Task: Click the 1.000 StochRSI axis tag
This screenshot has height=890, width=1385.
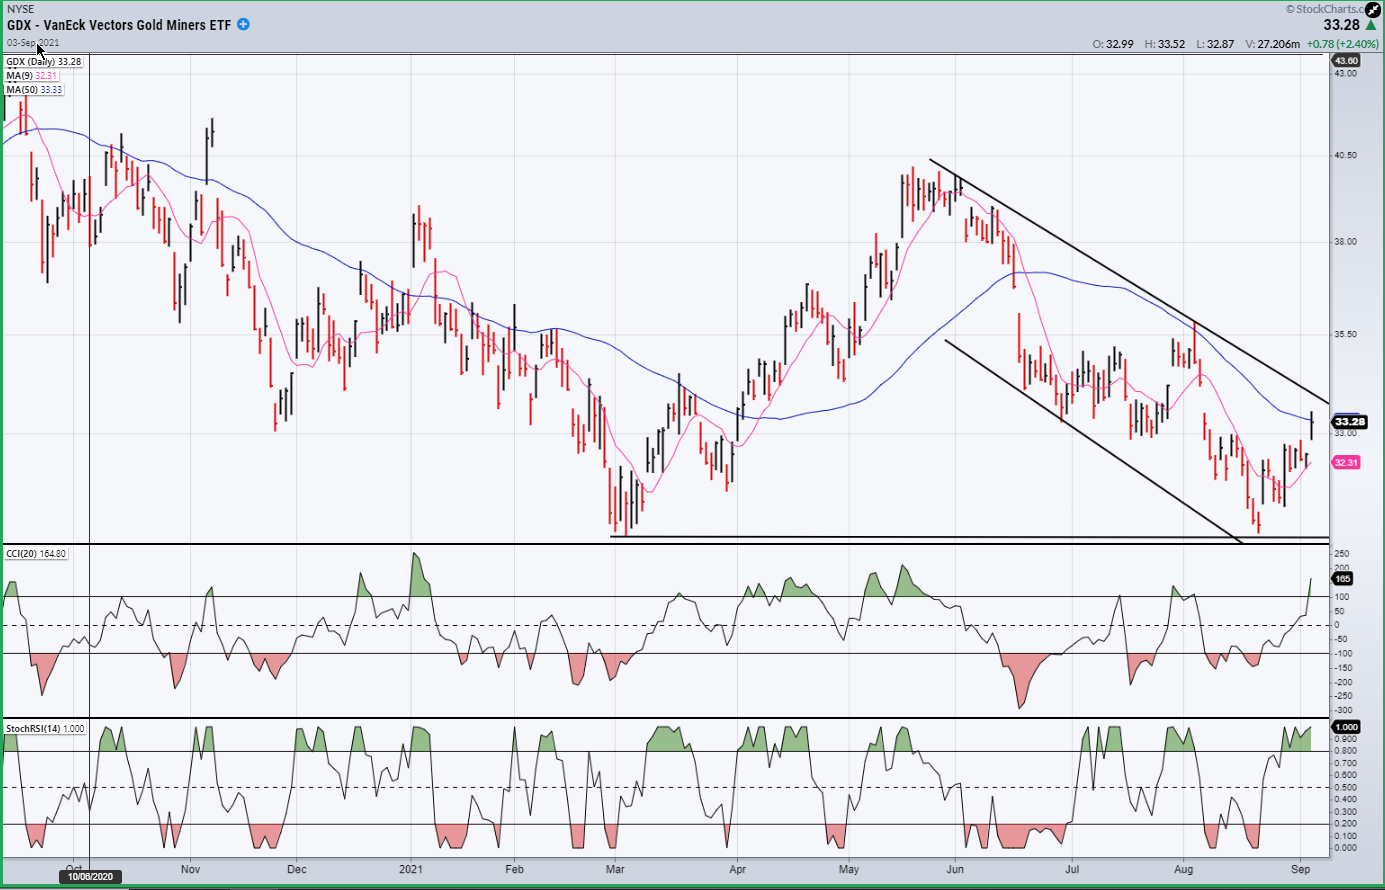Action: coord(1347,727)
